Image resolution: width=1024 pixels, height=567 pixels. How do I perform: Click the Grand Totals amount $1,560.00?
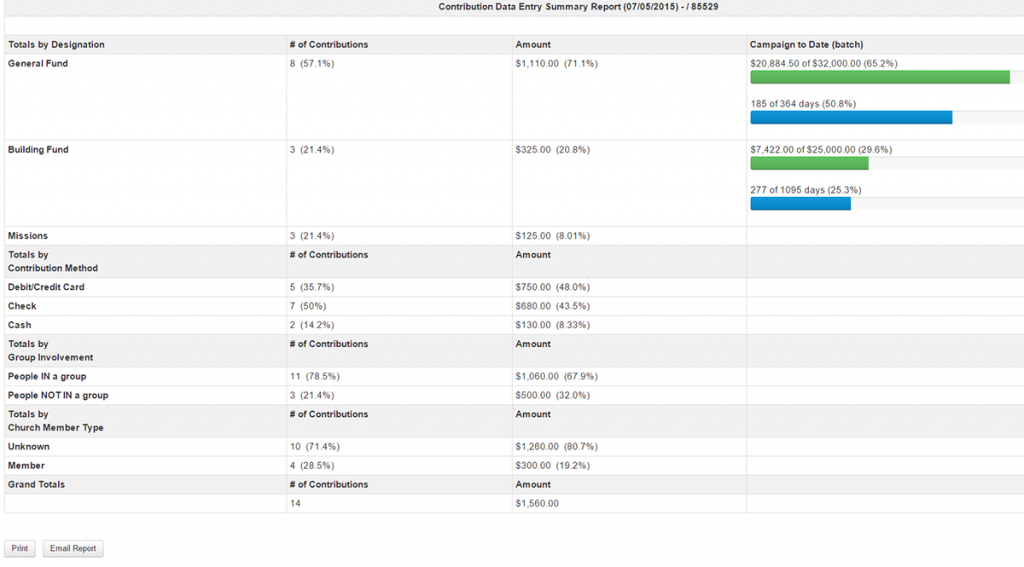tap(537, 504)
